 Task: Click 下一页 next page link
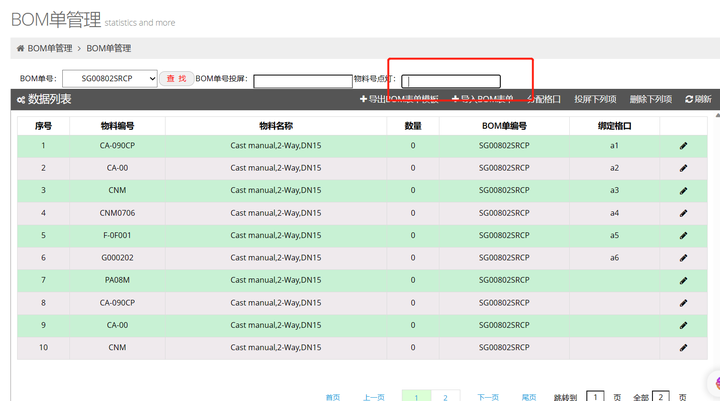[488, 397]
